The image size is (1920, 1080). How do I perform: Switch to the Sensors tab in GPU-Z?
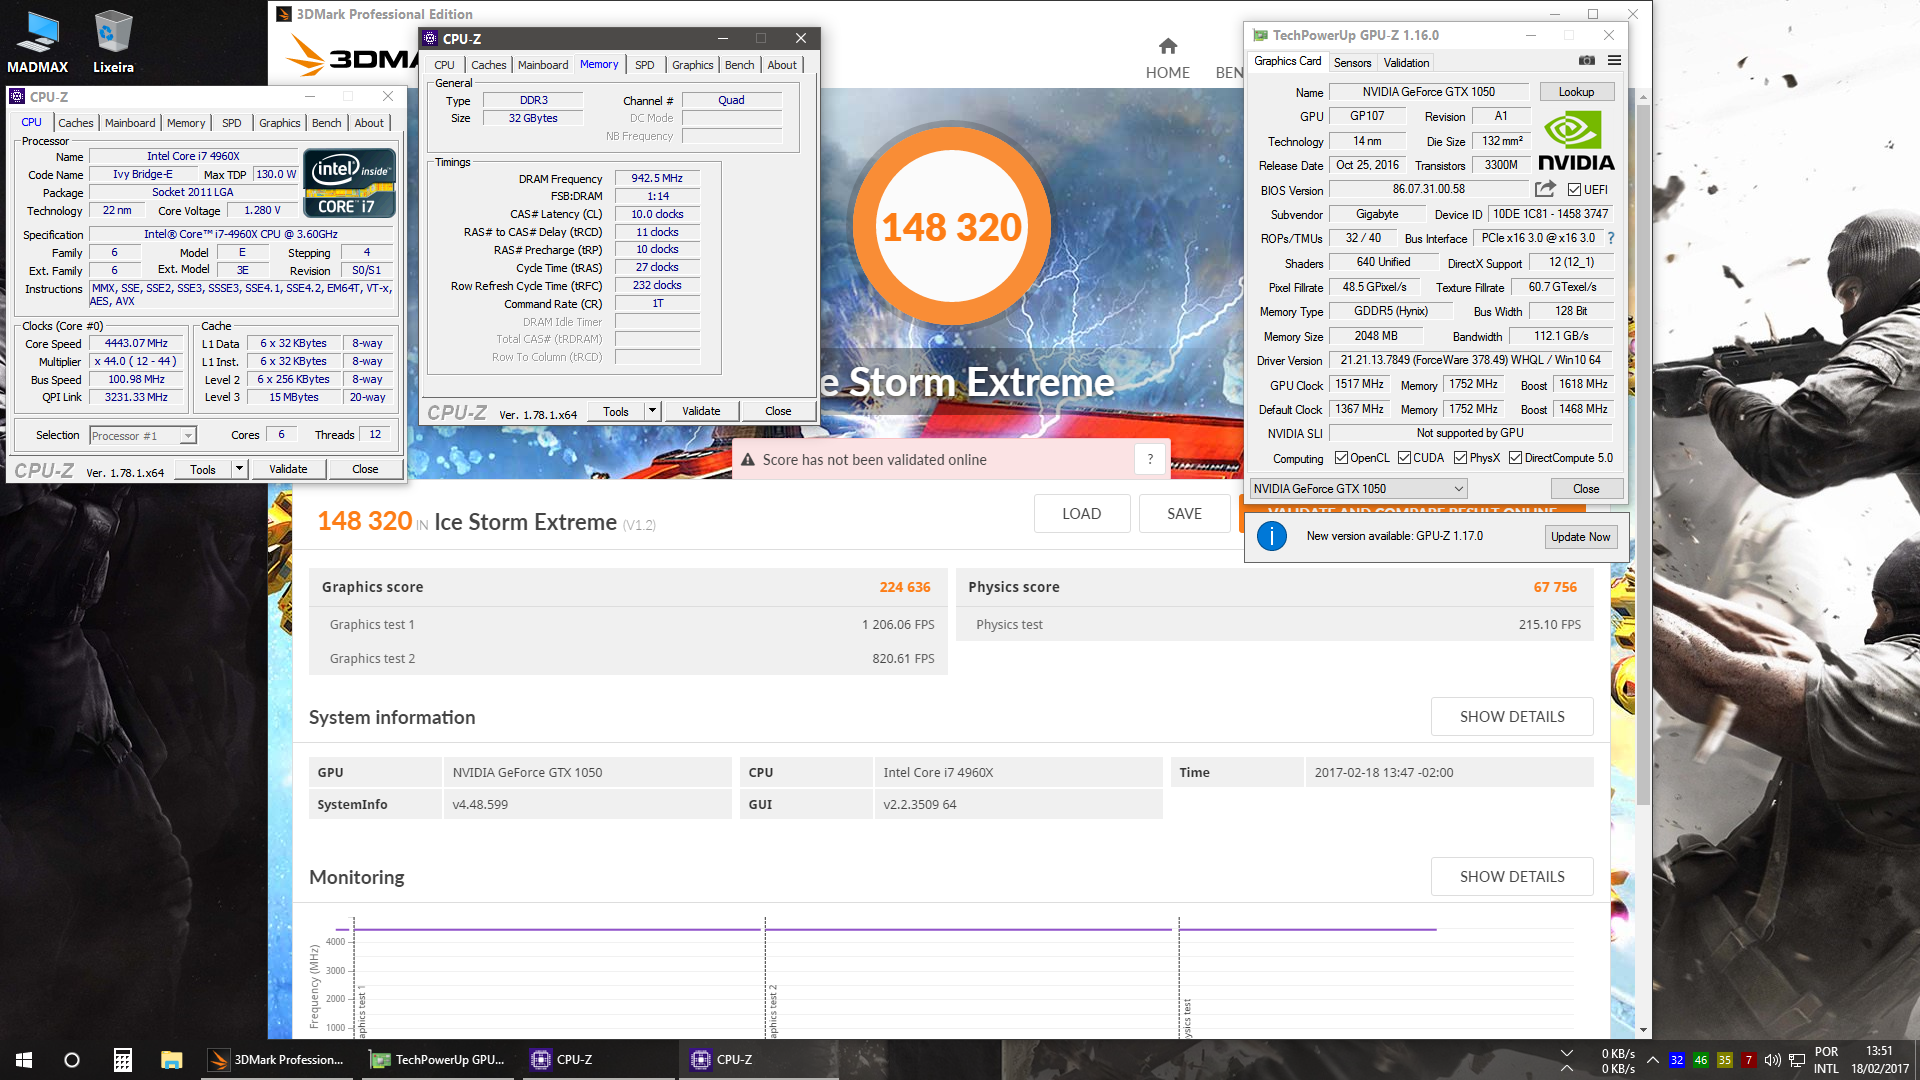click(x=1352, y=63)
